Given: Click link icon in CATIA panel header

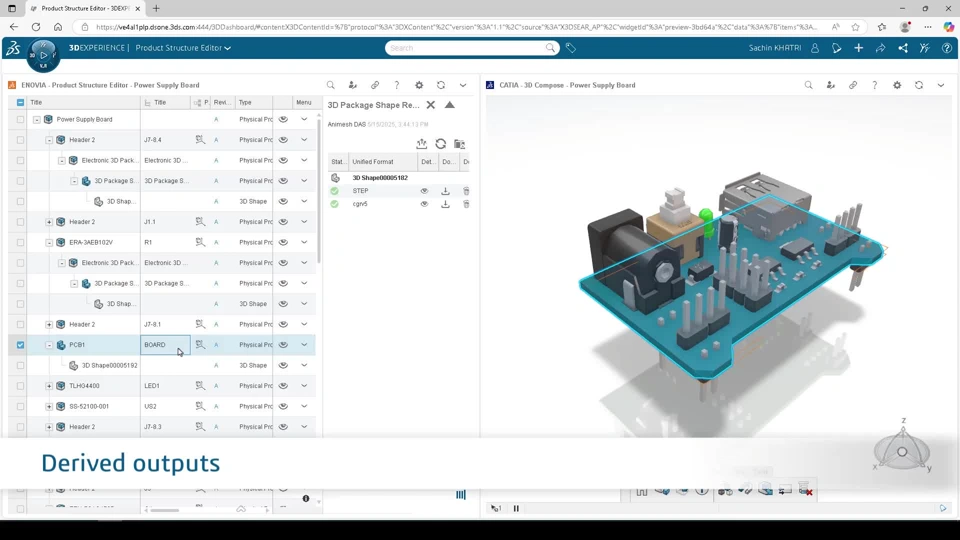Looking at the screenshot, I should click(x=853, y=85).
